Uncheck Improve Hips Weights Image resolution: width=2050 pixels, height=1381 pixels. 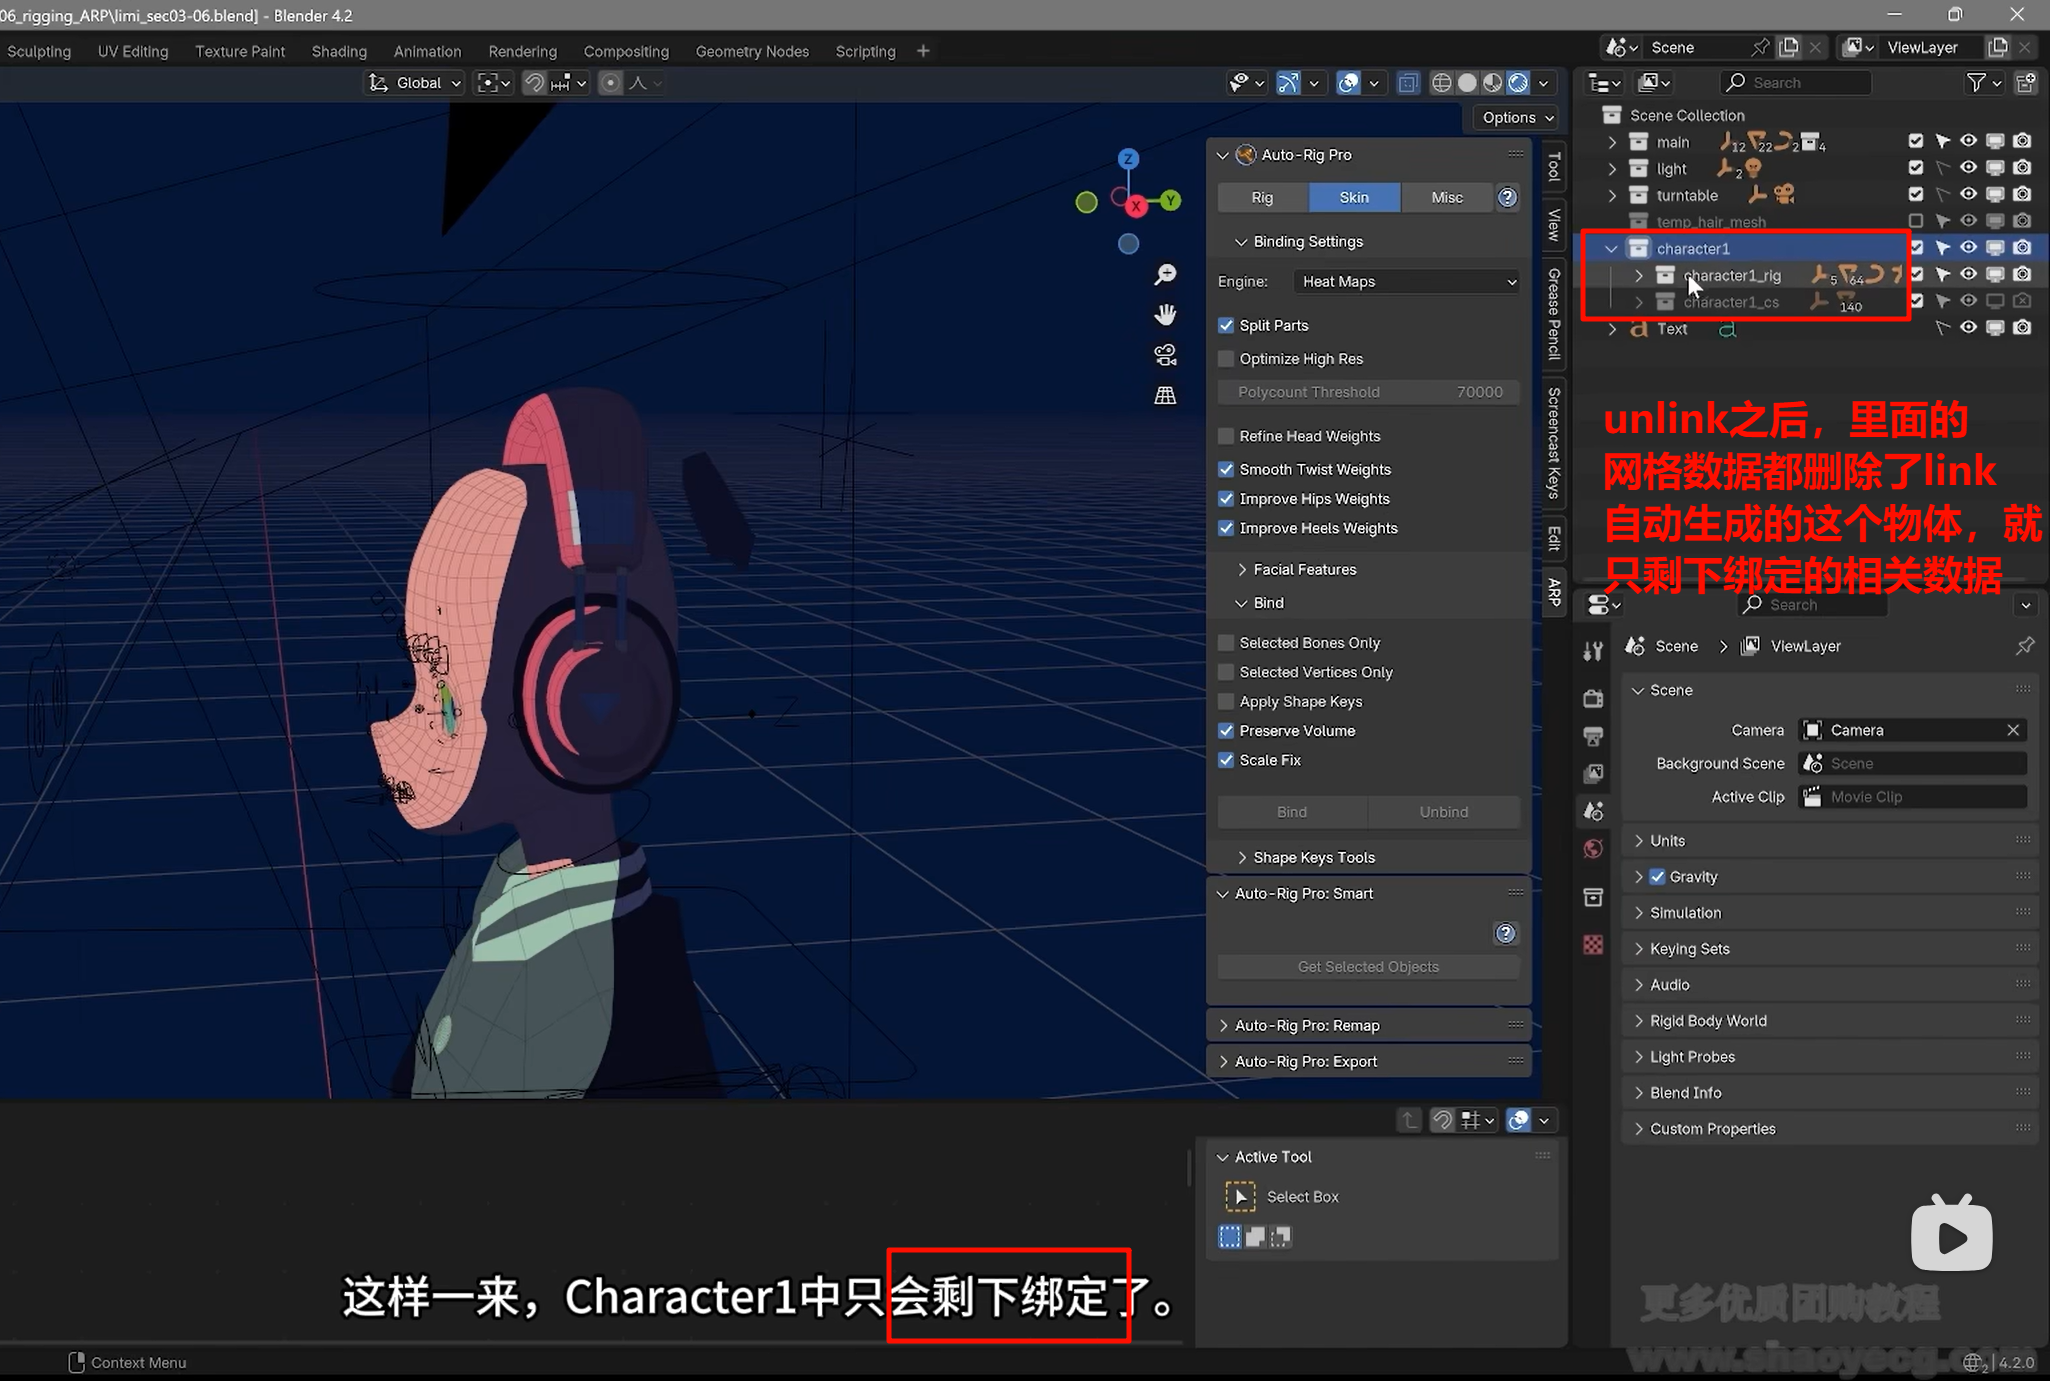point(1226,499)
